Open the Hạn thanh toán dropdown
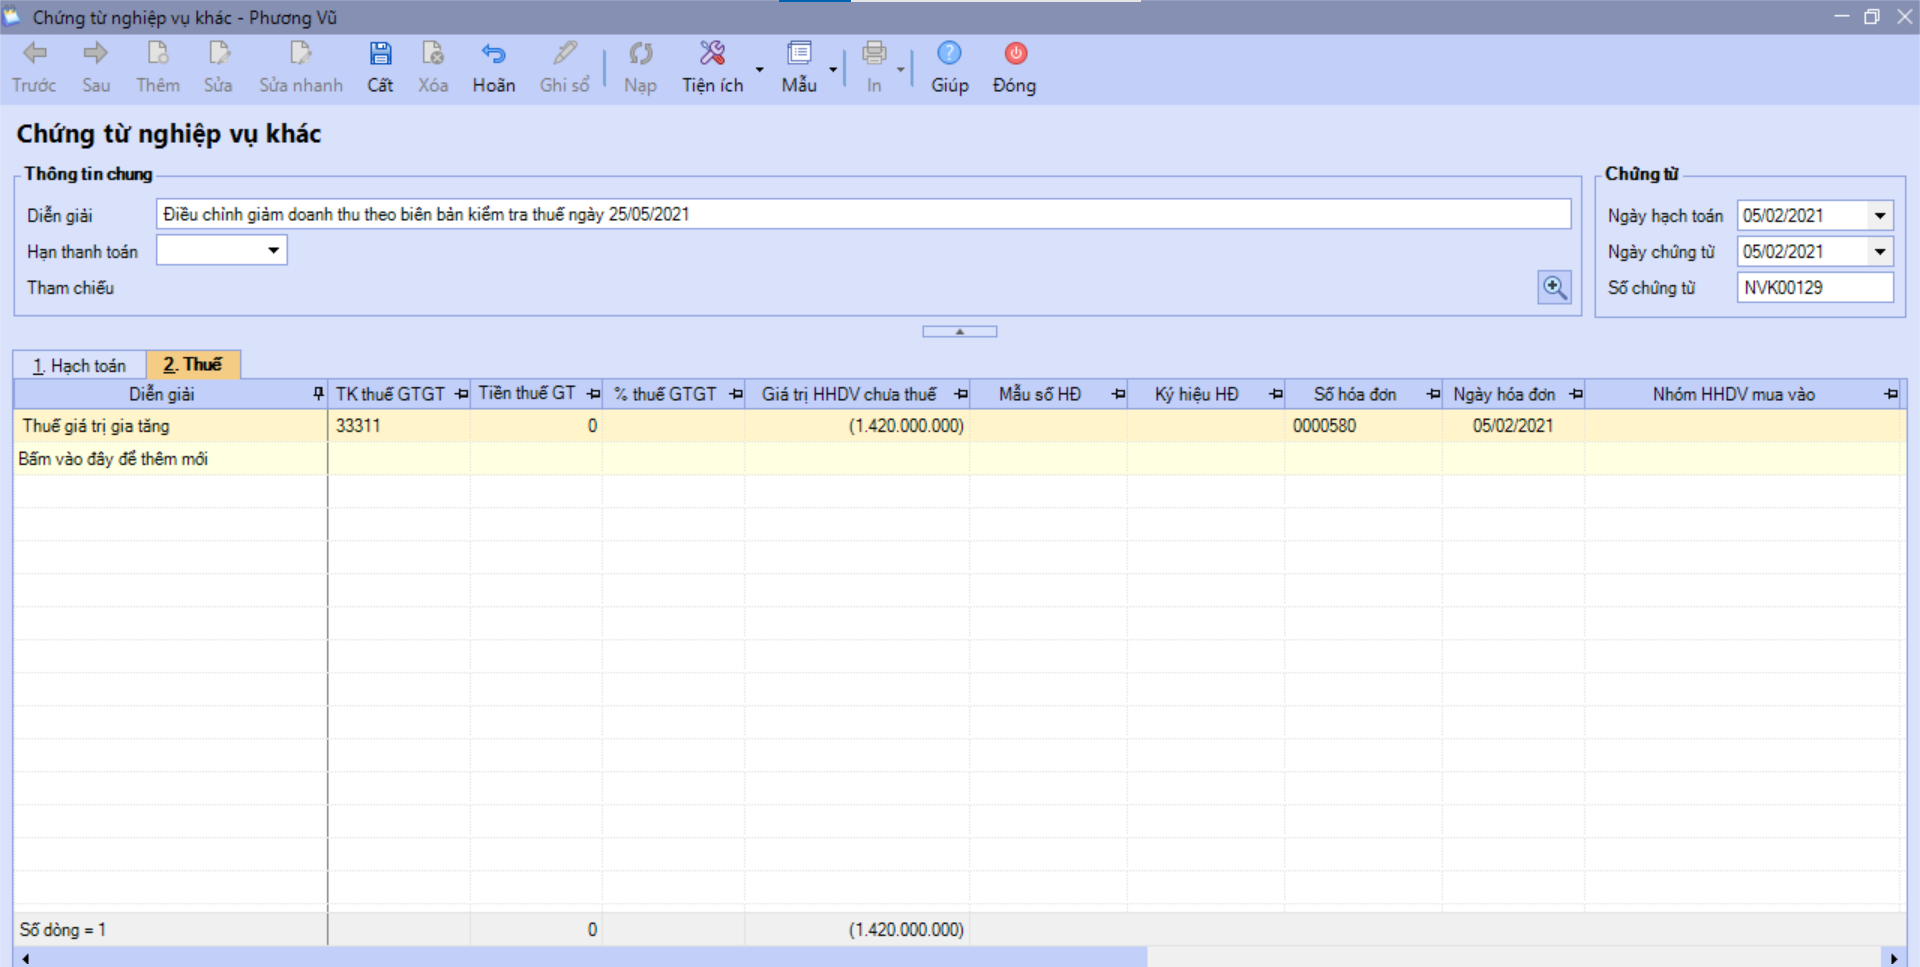Viewport: 1920px width, 967px height. click(273, 251)
